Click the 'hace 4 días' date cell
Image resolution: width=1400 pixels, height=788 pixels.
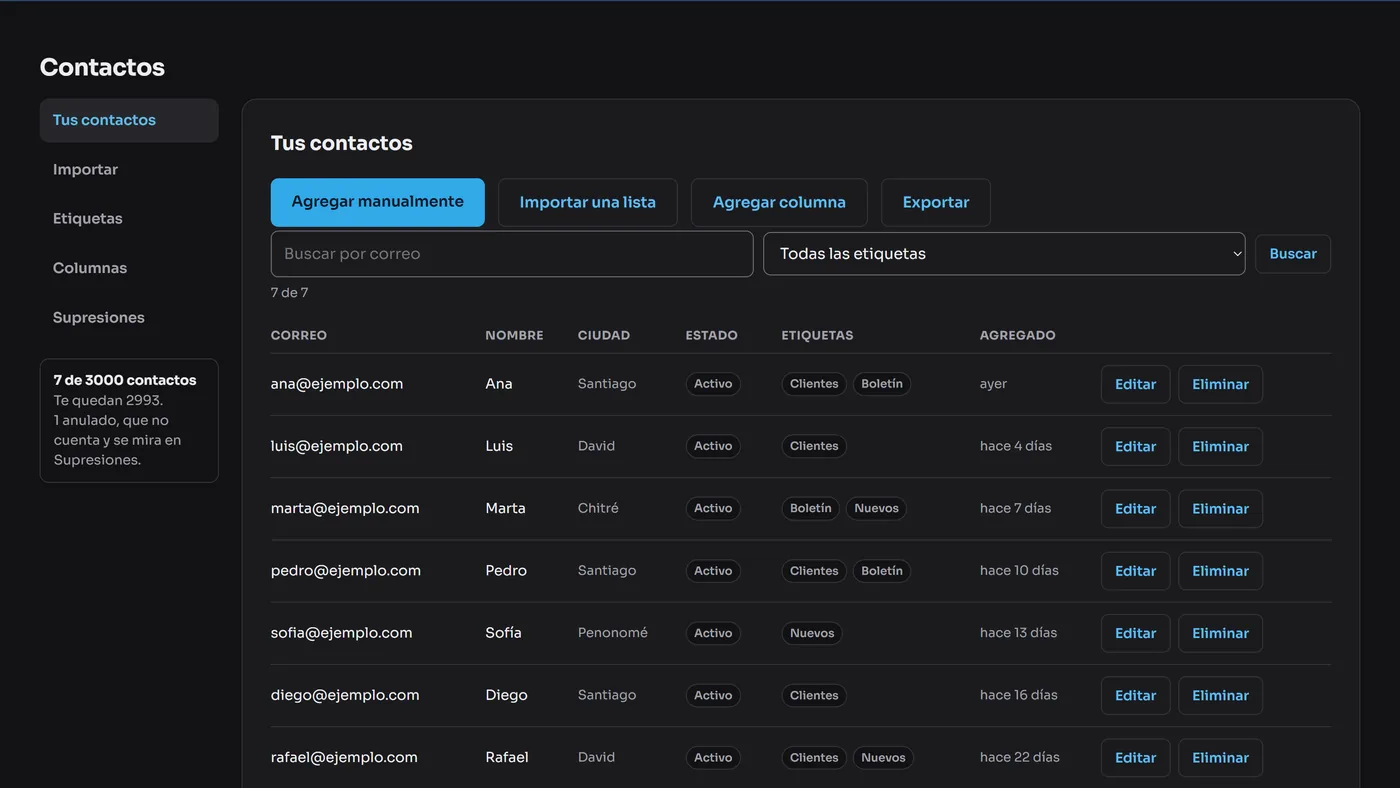click(1016, 446)
